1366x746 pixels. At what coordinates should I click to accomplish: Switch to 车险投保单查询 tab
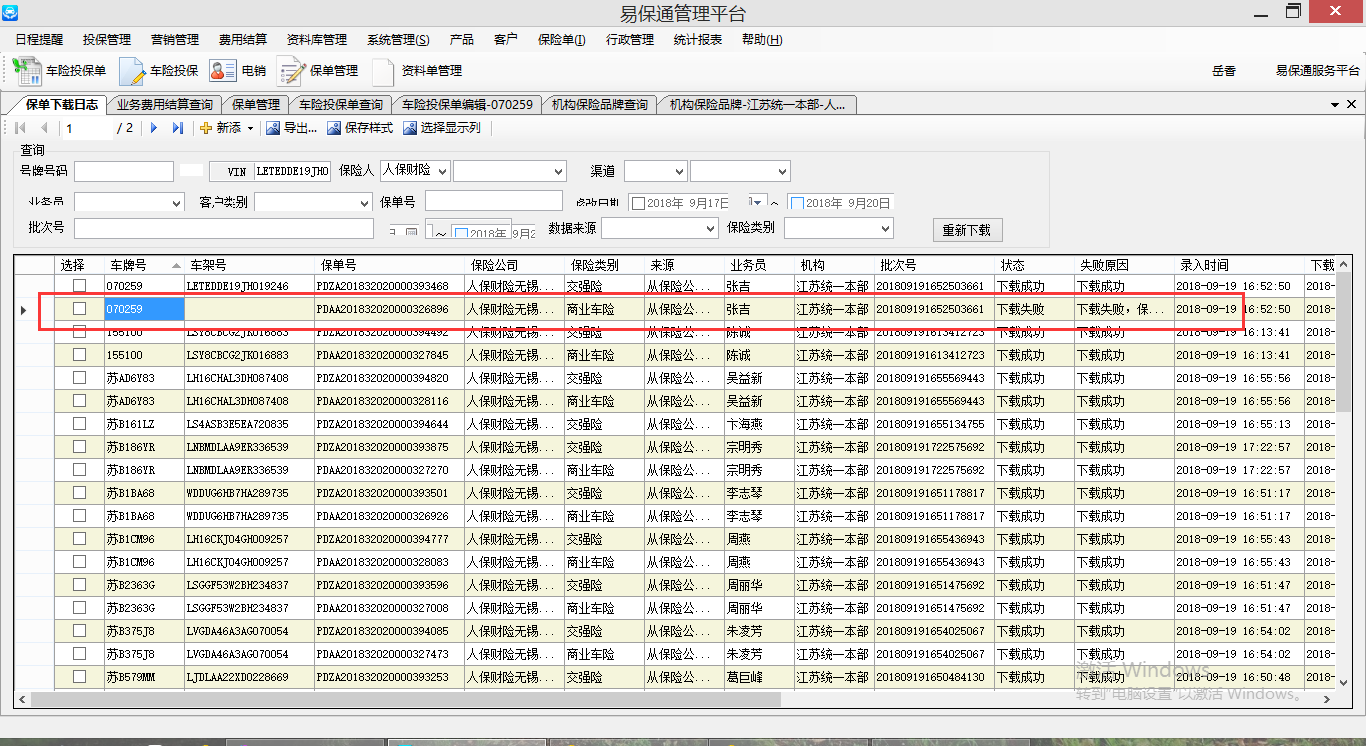pyautogui.click(x=341, y=104)
